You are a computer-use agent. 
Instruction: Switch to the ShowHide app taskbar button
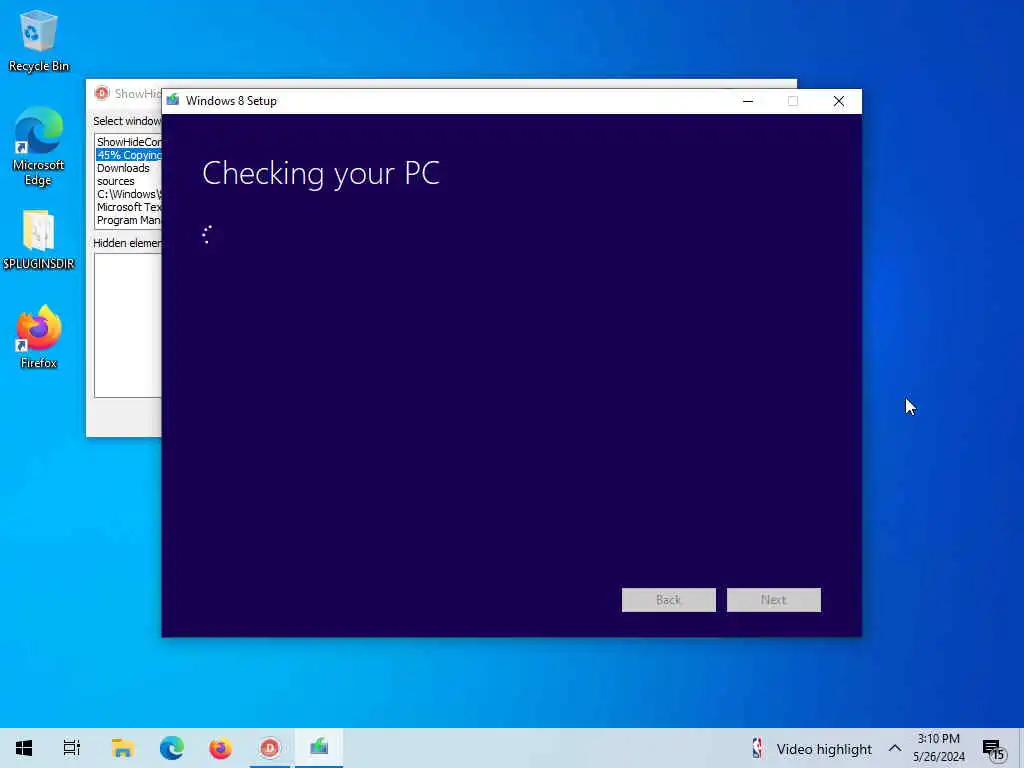pos(270,748)
